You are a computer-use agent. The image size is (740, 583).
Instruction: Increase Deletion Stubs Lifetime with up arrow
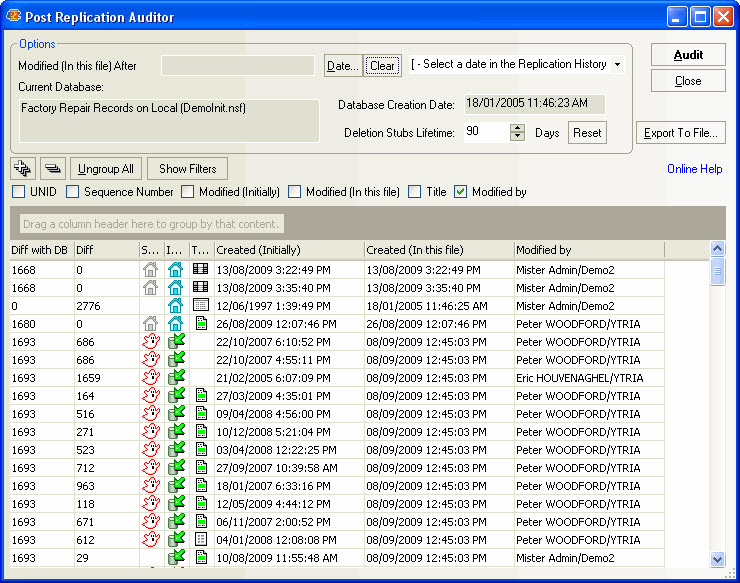click(x=517, y=128)
